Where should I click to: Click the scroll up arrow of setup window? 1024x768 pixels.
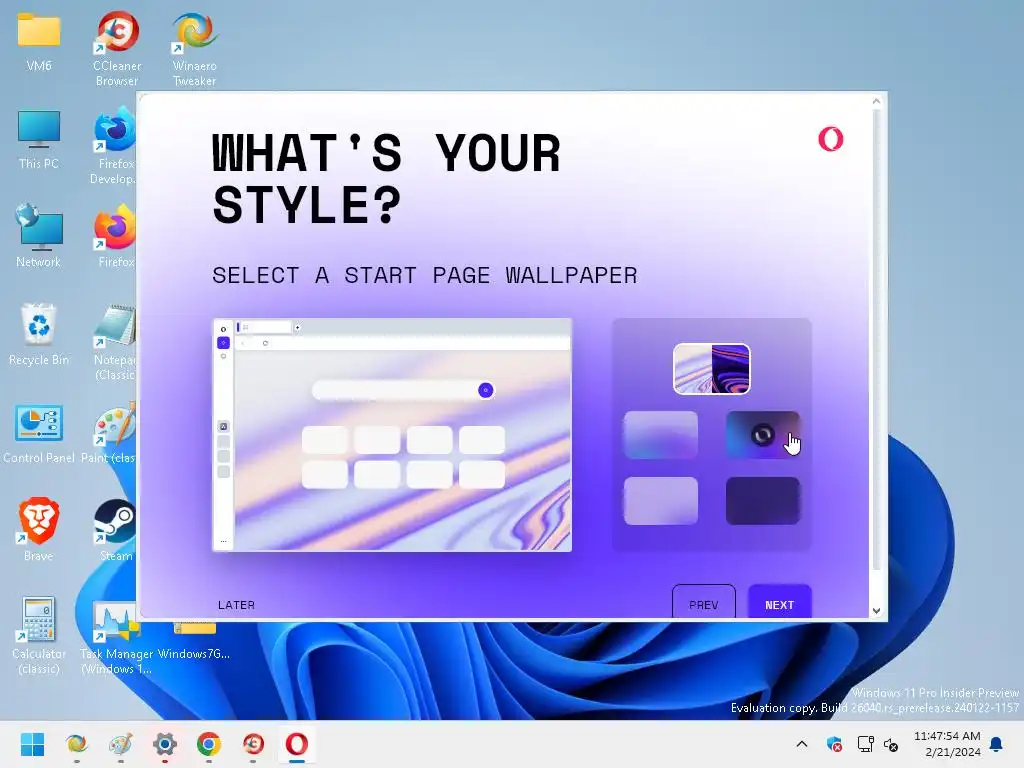coord(876,101)
